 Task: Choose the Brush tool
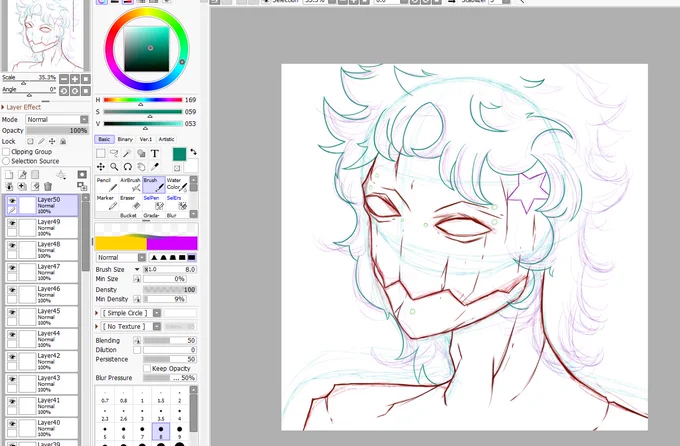tap(154, 184)
